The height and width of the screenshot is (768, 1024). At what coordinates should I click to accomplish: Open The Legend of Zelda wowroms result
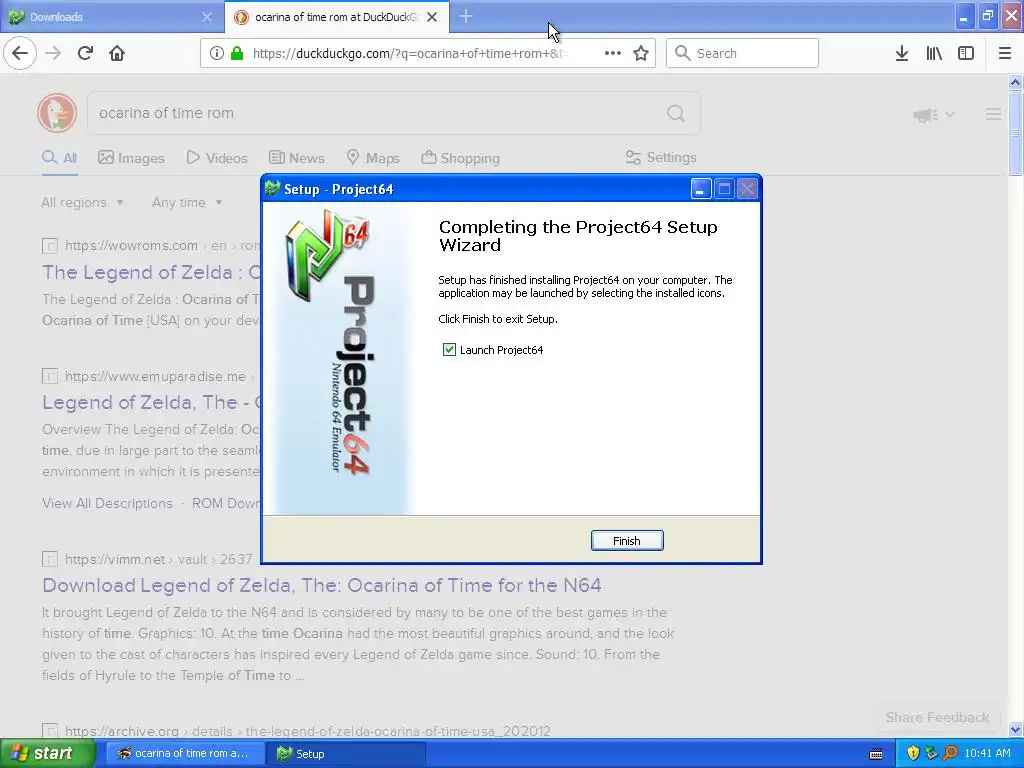151,272
